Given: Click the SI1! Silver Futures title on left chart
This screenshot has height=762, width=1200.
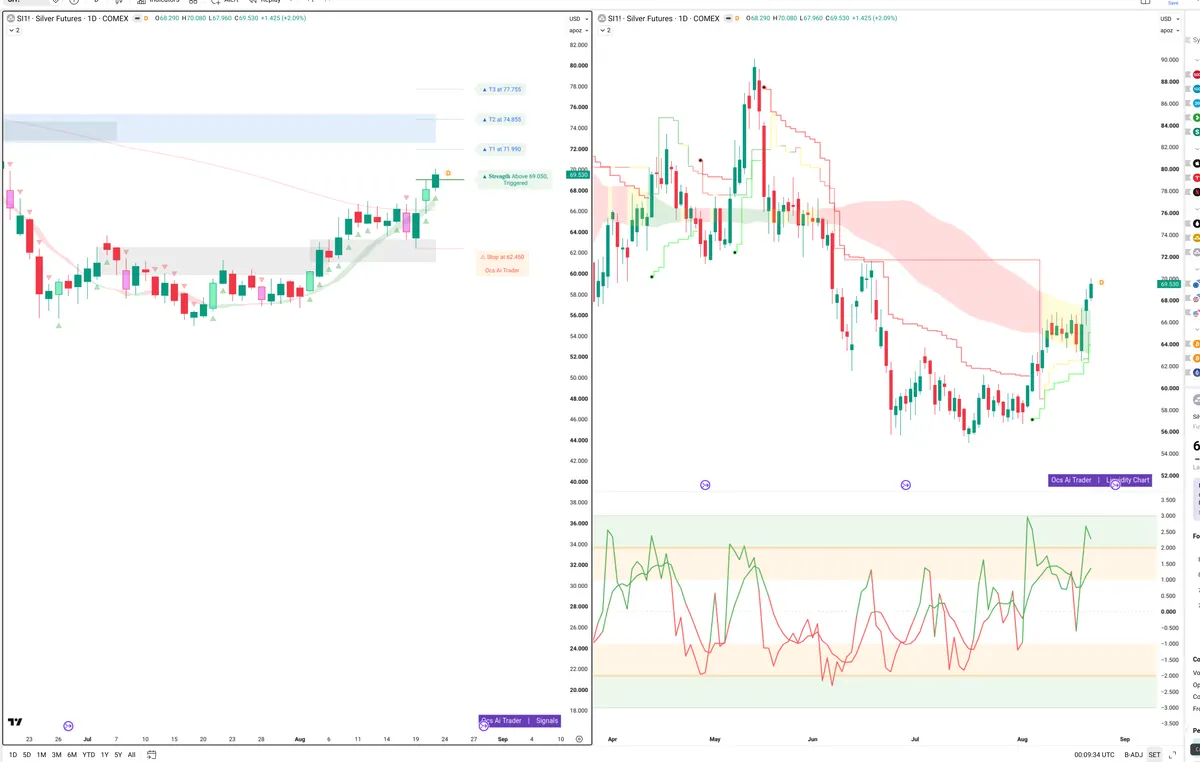Looking at the screenshot, I should [x=72, y=19].
